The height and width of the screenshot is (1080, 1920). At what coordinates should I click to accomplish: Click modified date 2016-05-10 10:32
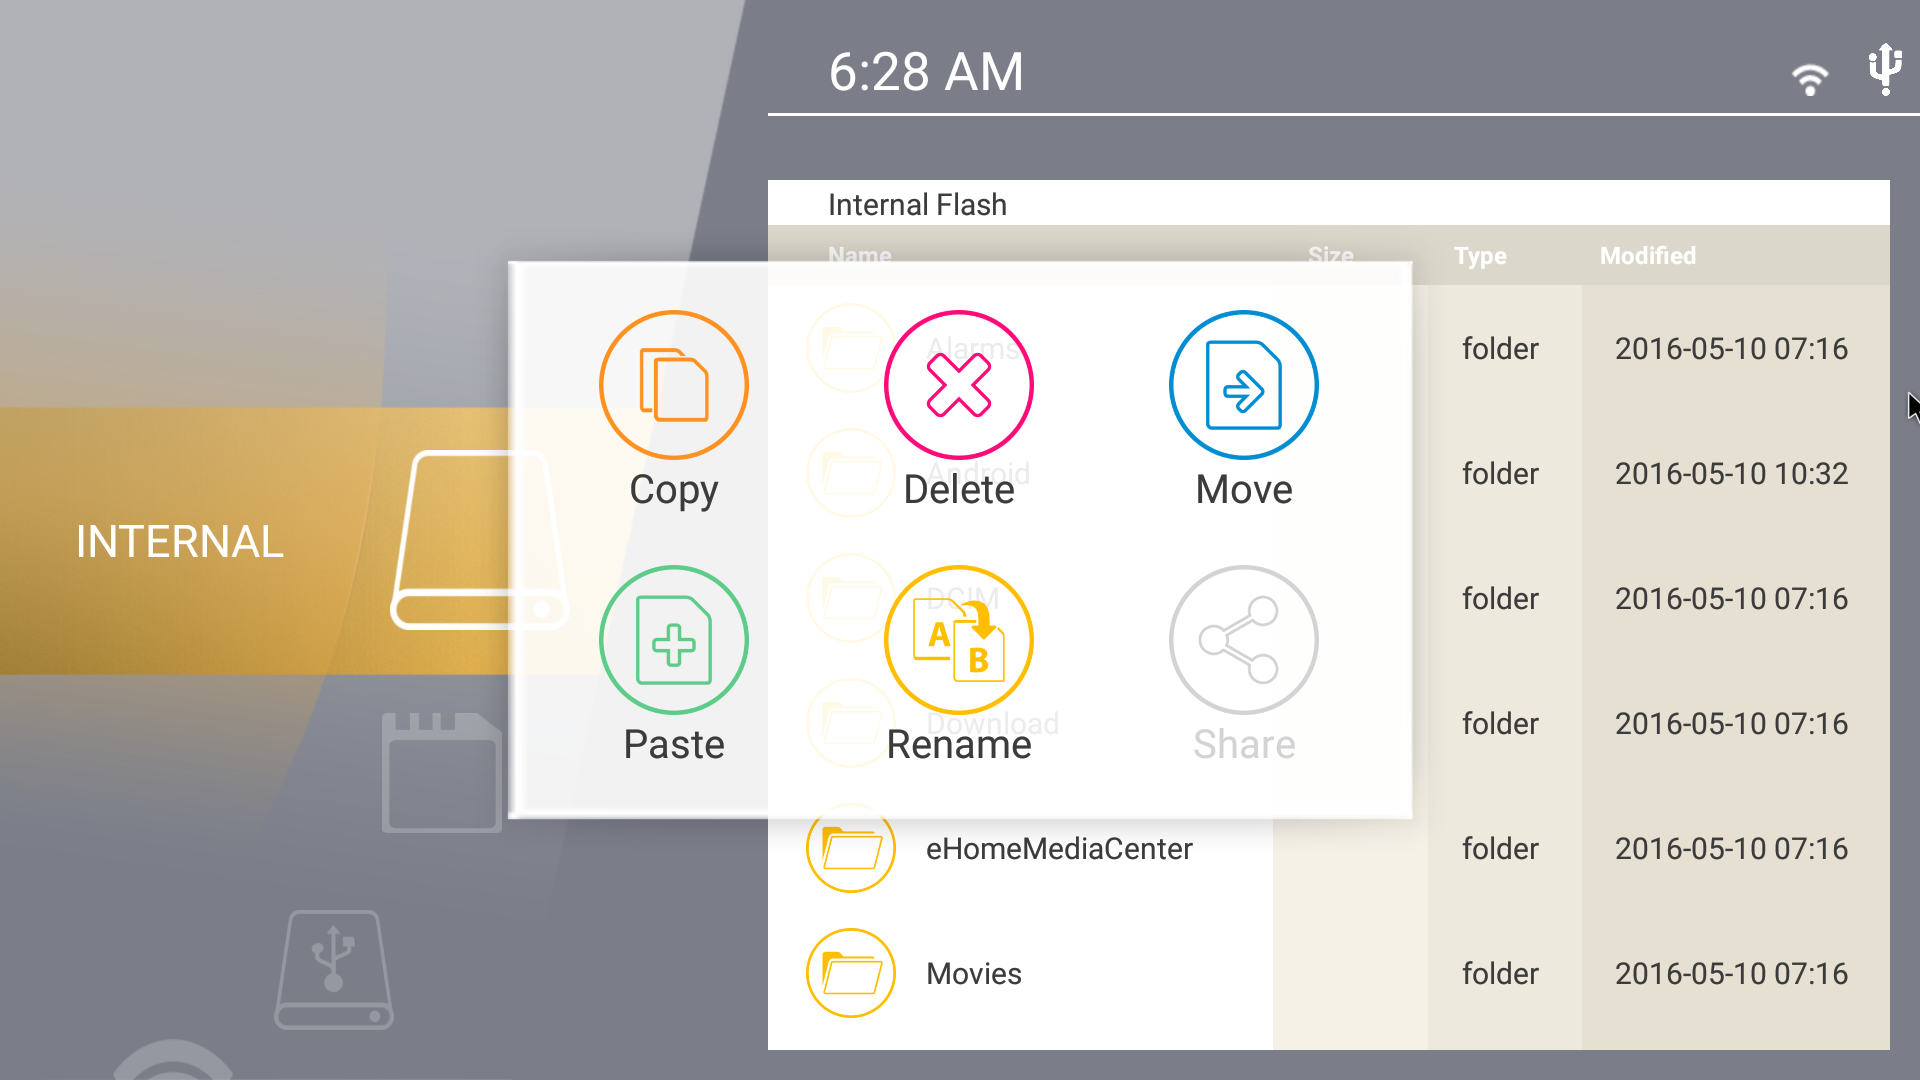[1731, 474]
